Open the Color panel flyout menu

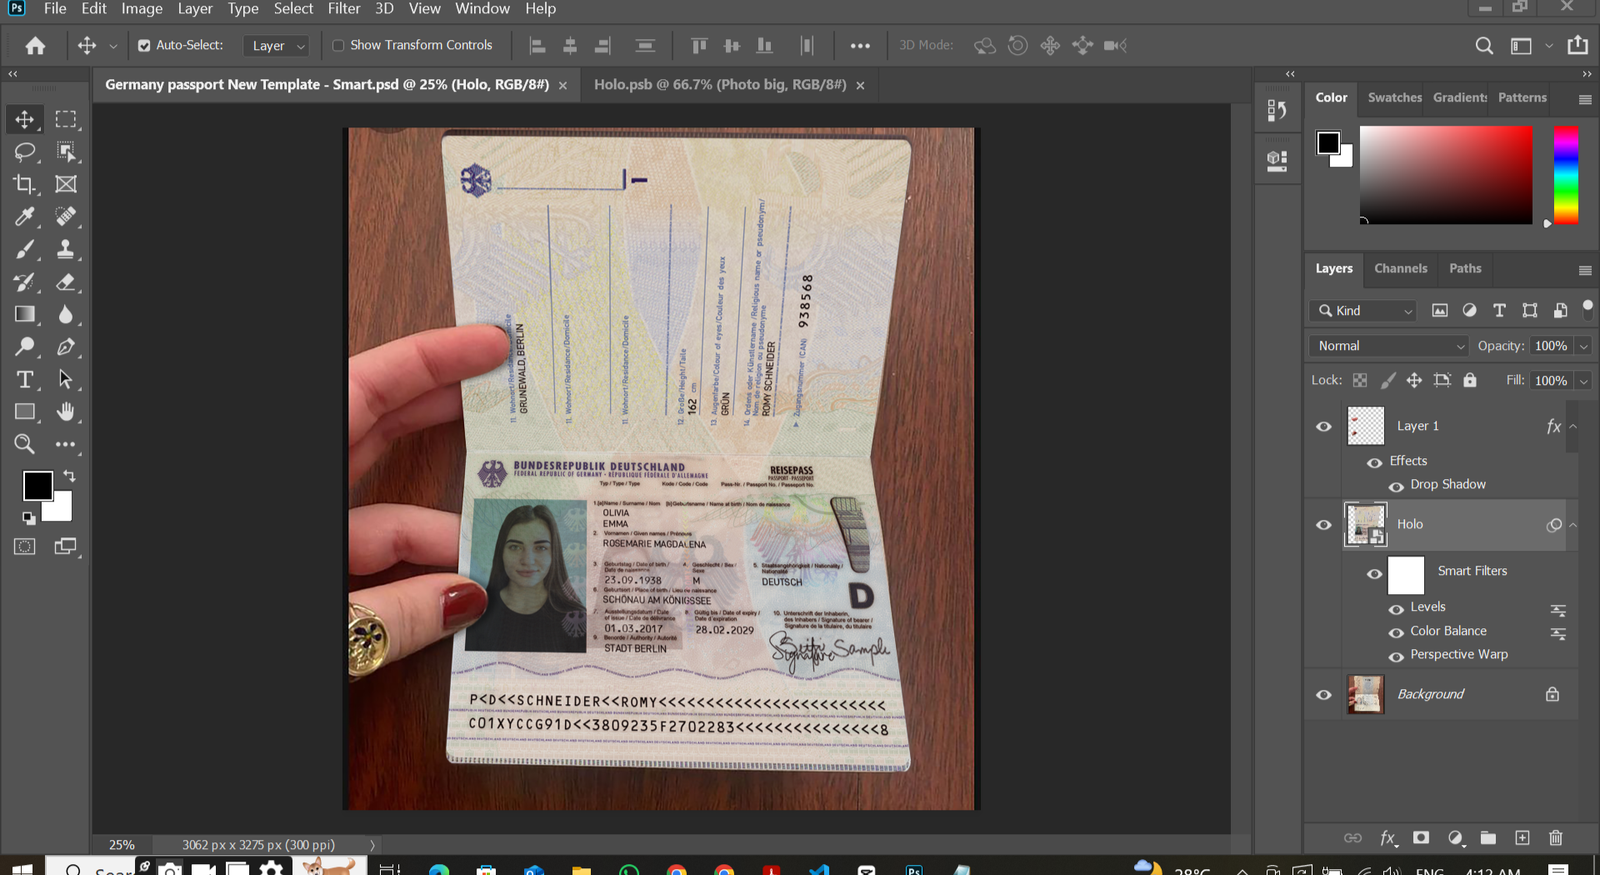point(1585,99)
